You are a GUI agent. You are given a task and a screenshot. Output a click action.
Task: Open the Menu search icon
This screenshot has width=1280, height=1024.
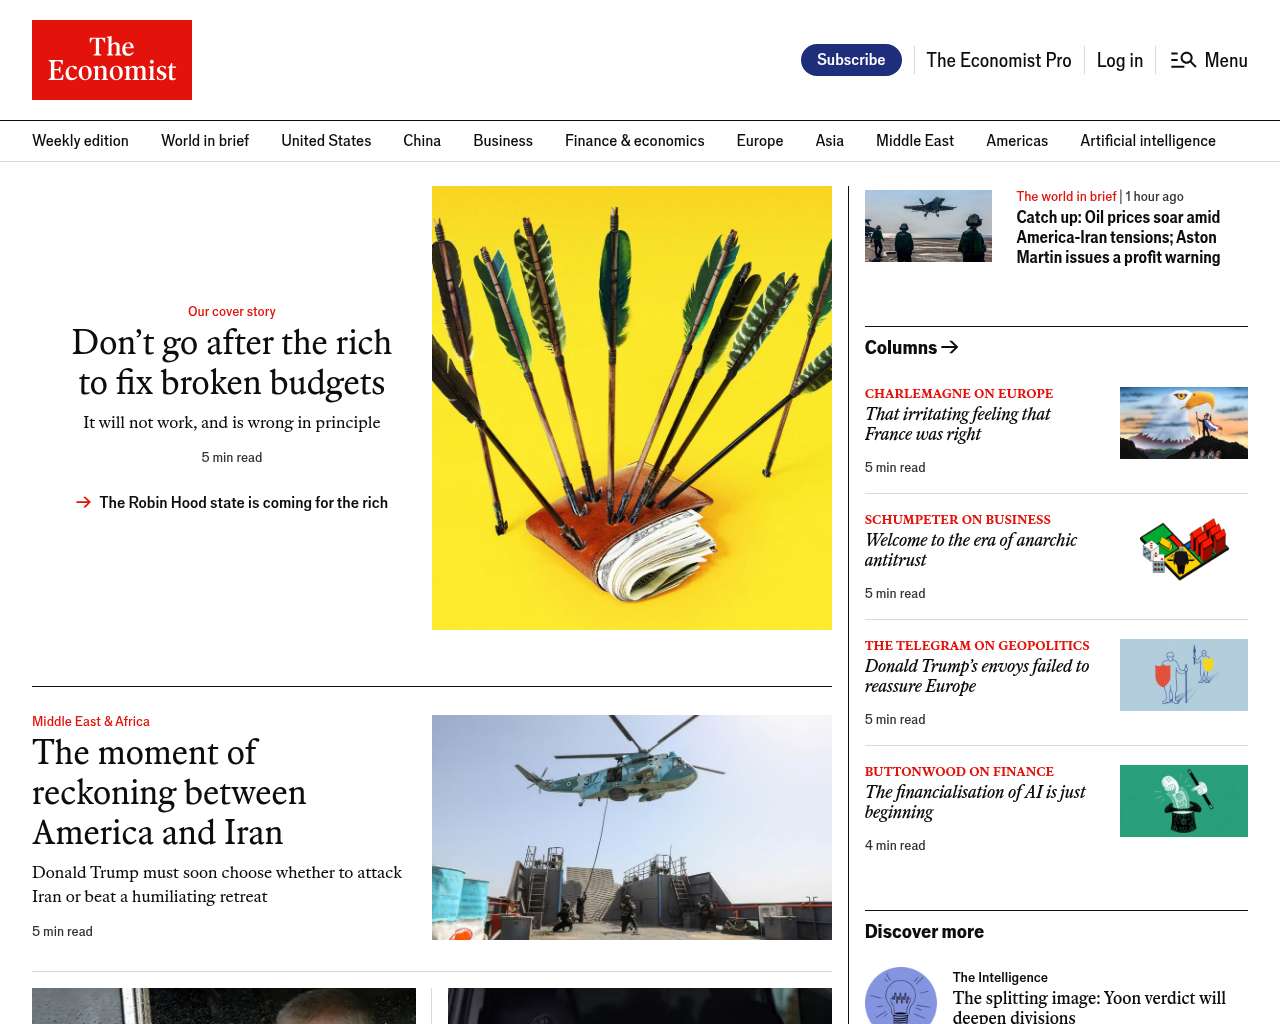[x=1183, y=60]
